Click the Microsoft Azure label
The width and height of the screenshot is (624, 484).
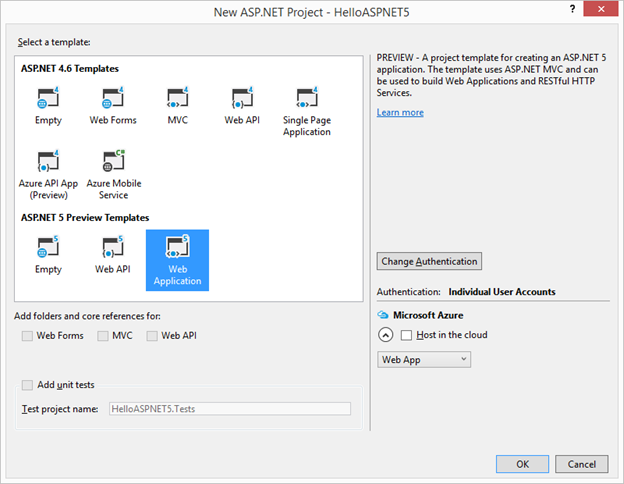[x=428, y=315]
